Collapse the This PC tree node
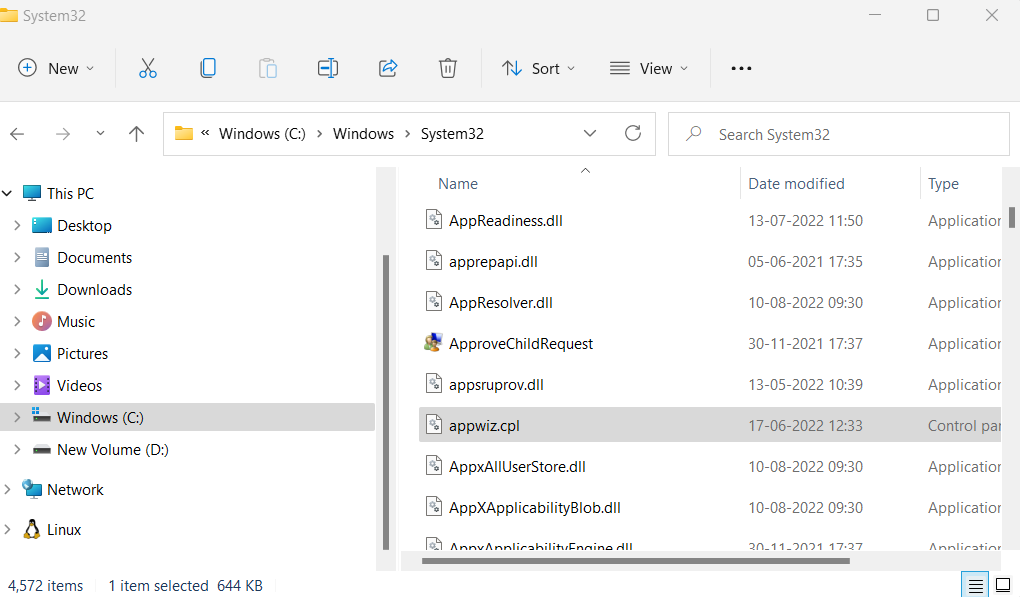This screenshot has width=1020, height=597. point(7,193)
